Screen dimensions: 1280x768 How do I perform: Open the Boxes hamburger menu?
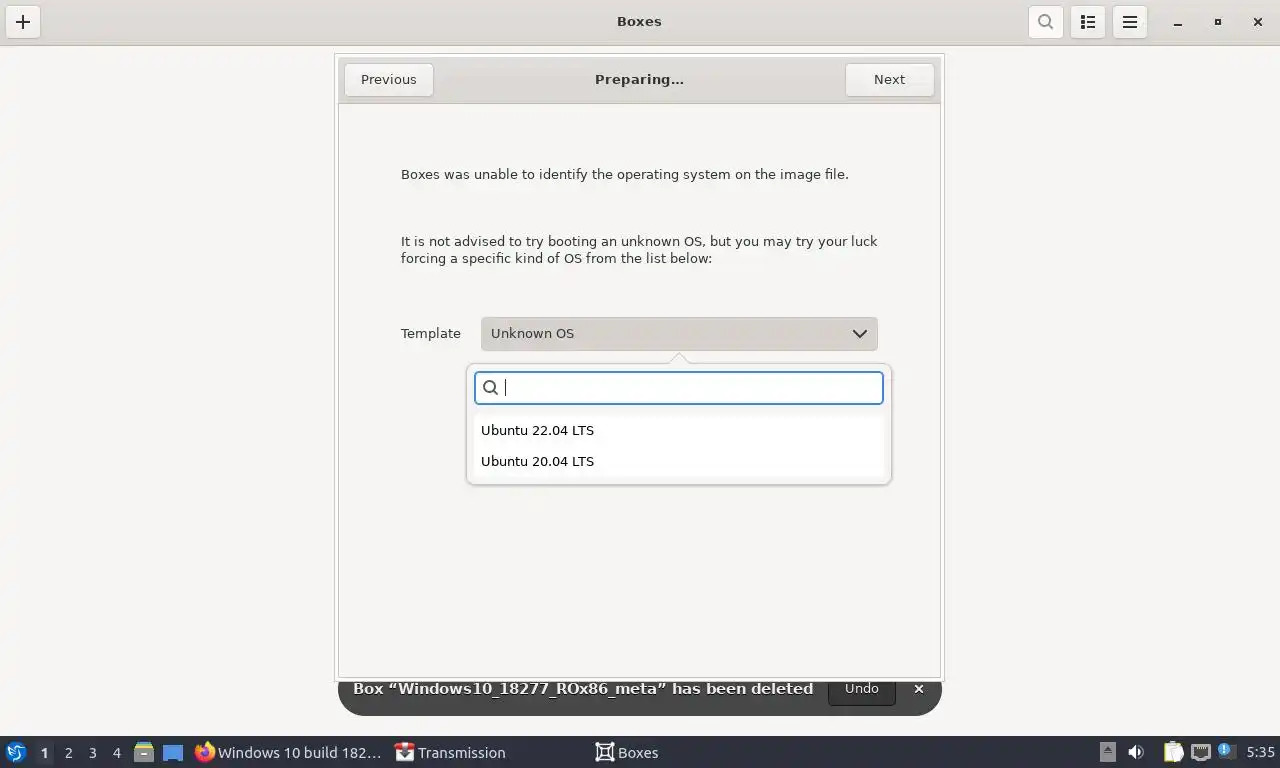click(x=1130, y=22)
